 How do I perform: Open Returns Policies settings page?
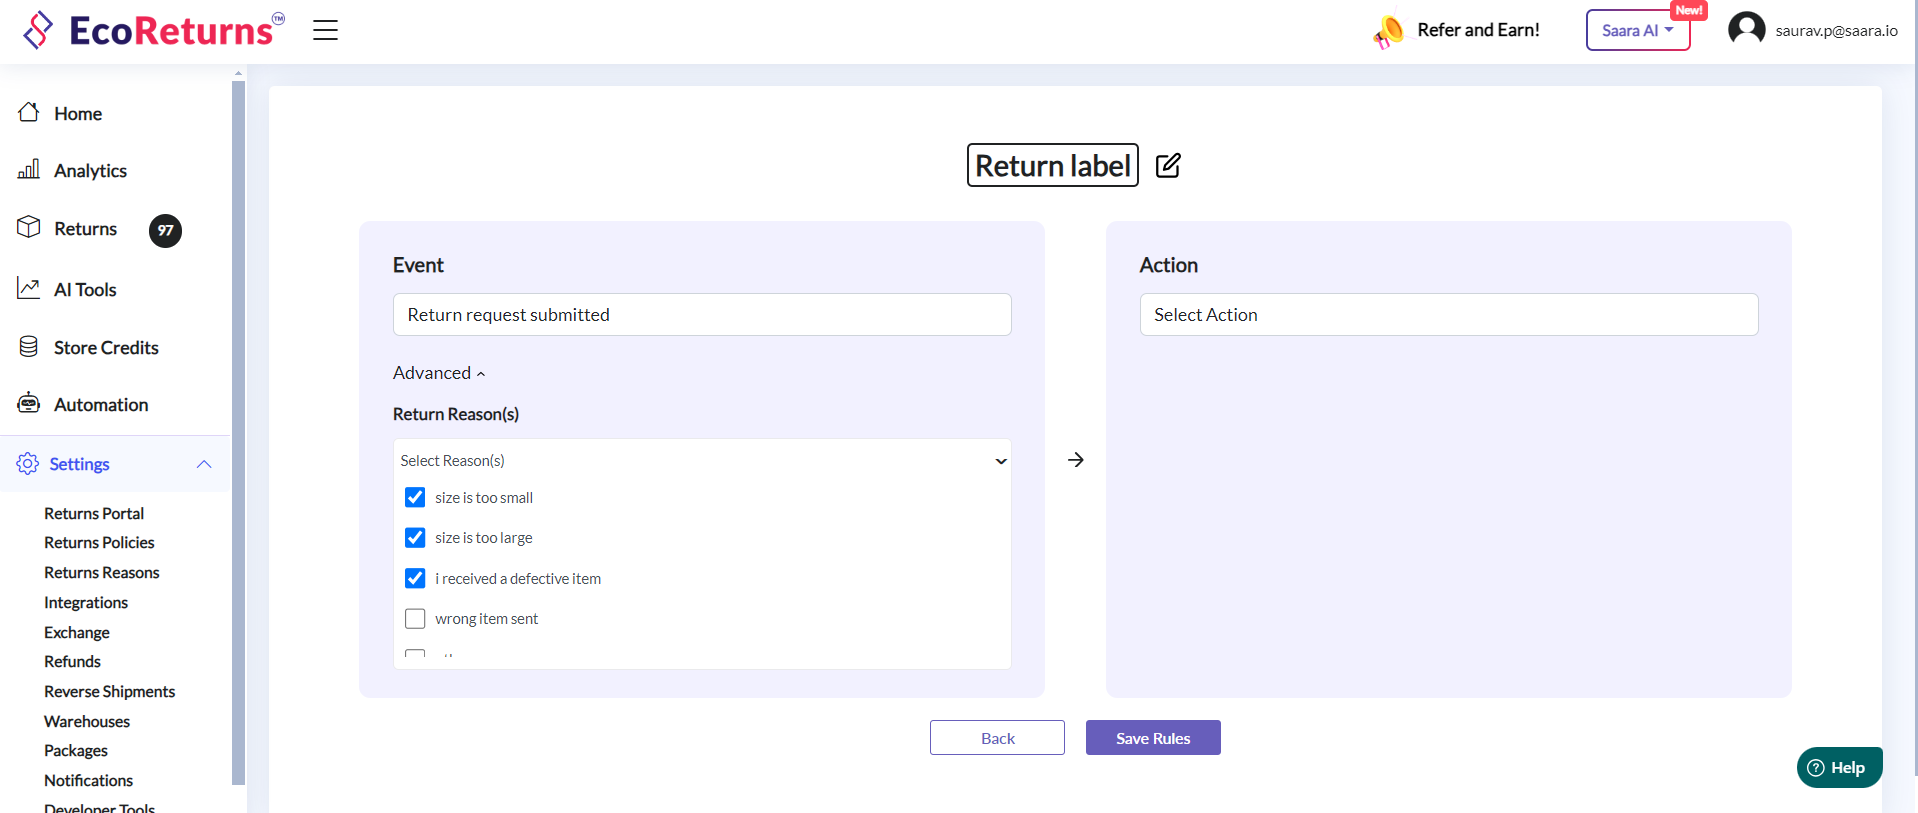point(99,542)
